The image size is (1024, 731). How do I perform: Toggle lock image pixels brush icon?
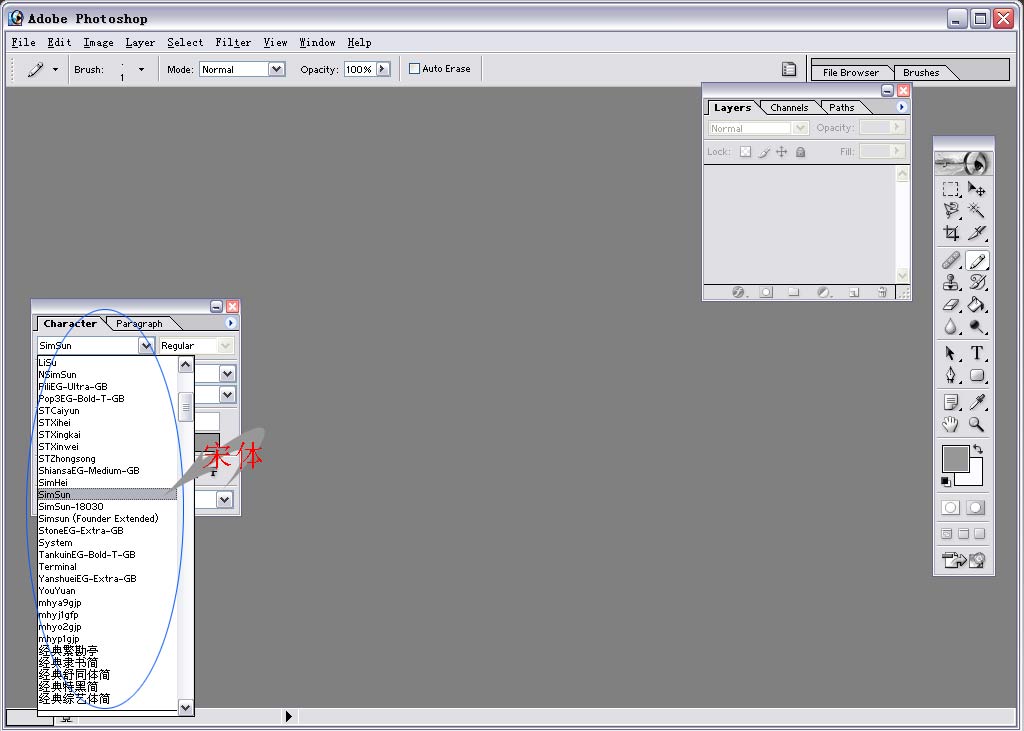(763, 152)
